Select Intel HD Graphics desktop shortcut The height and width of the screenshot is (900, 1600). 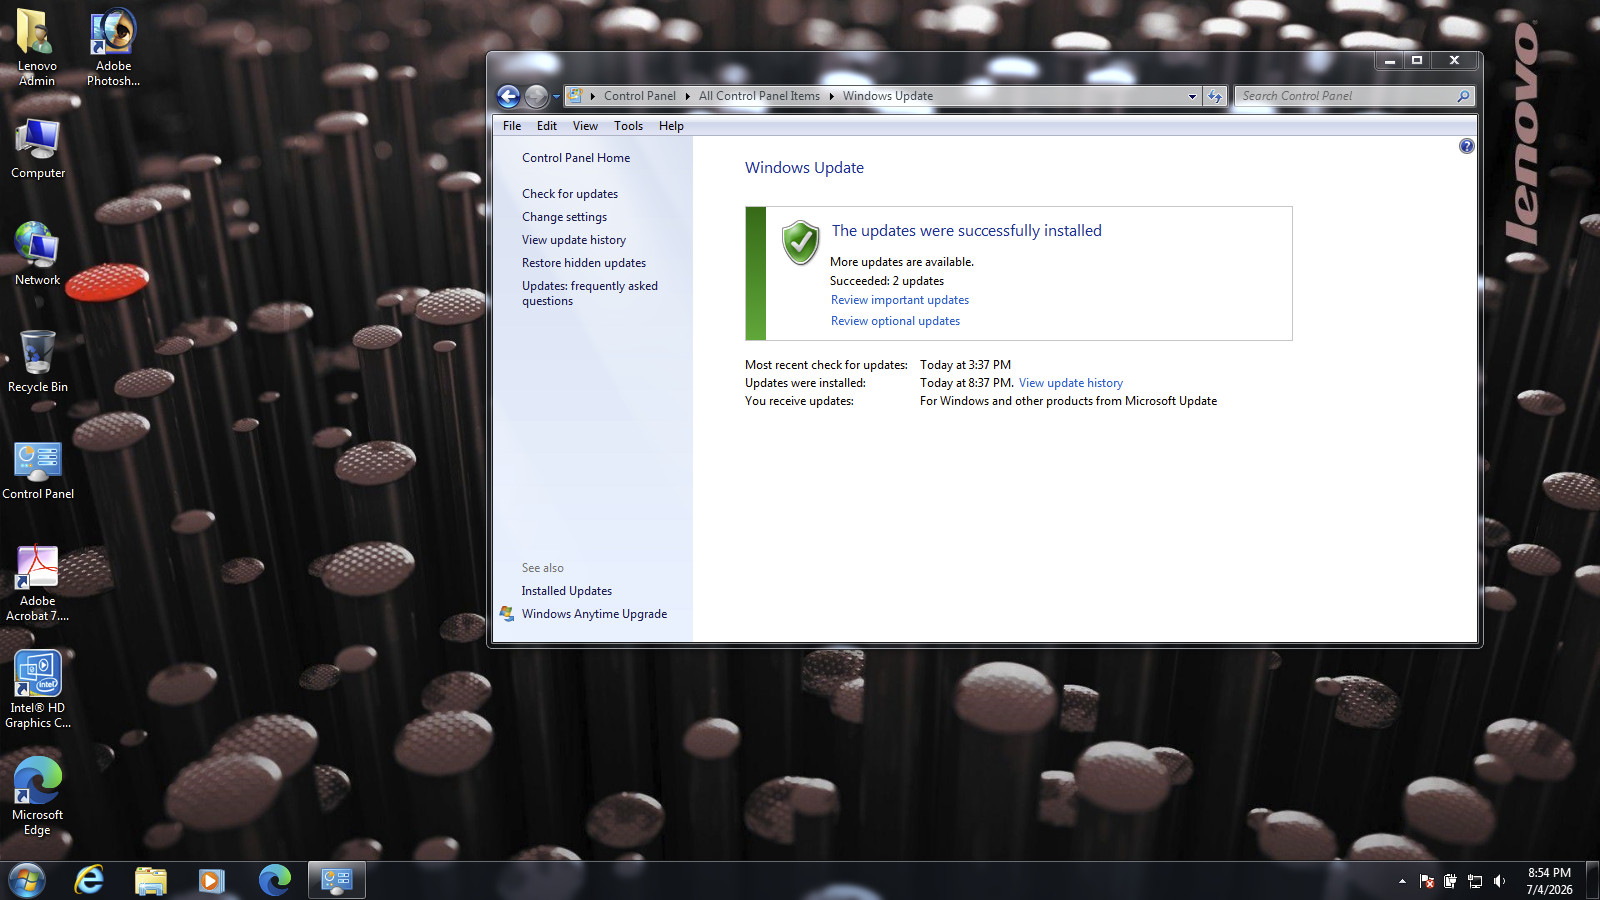(x=38, y=690)
